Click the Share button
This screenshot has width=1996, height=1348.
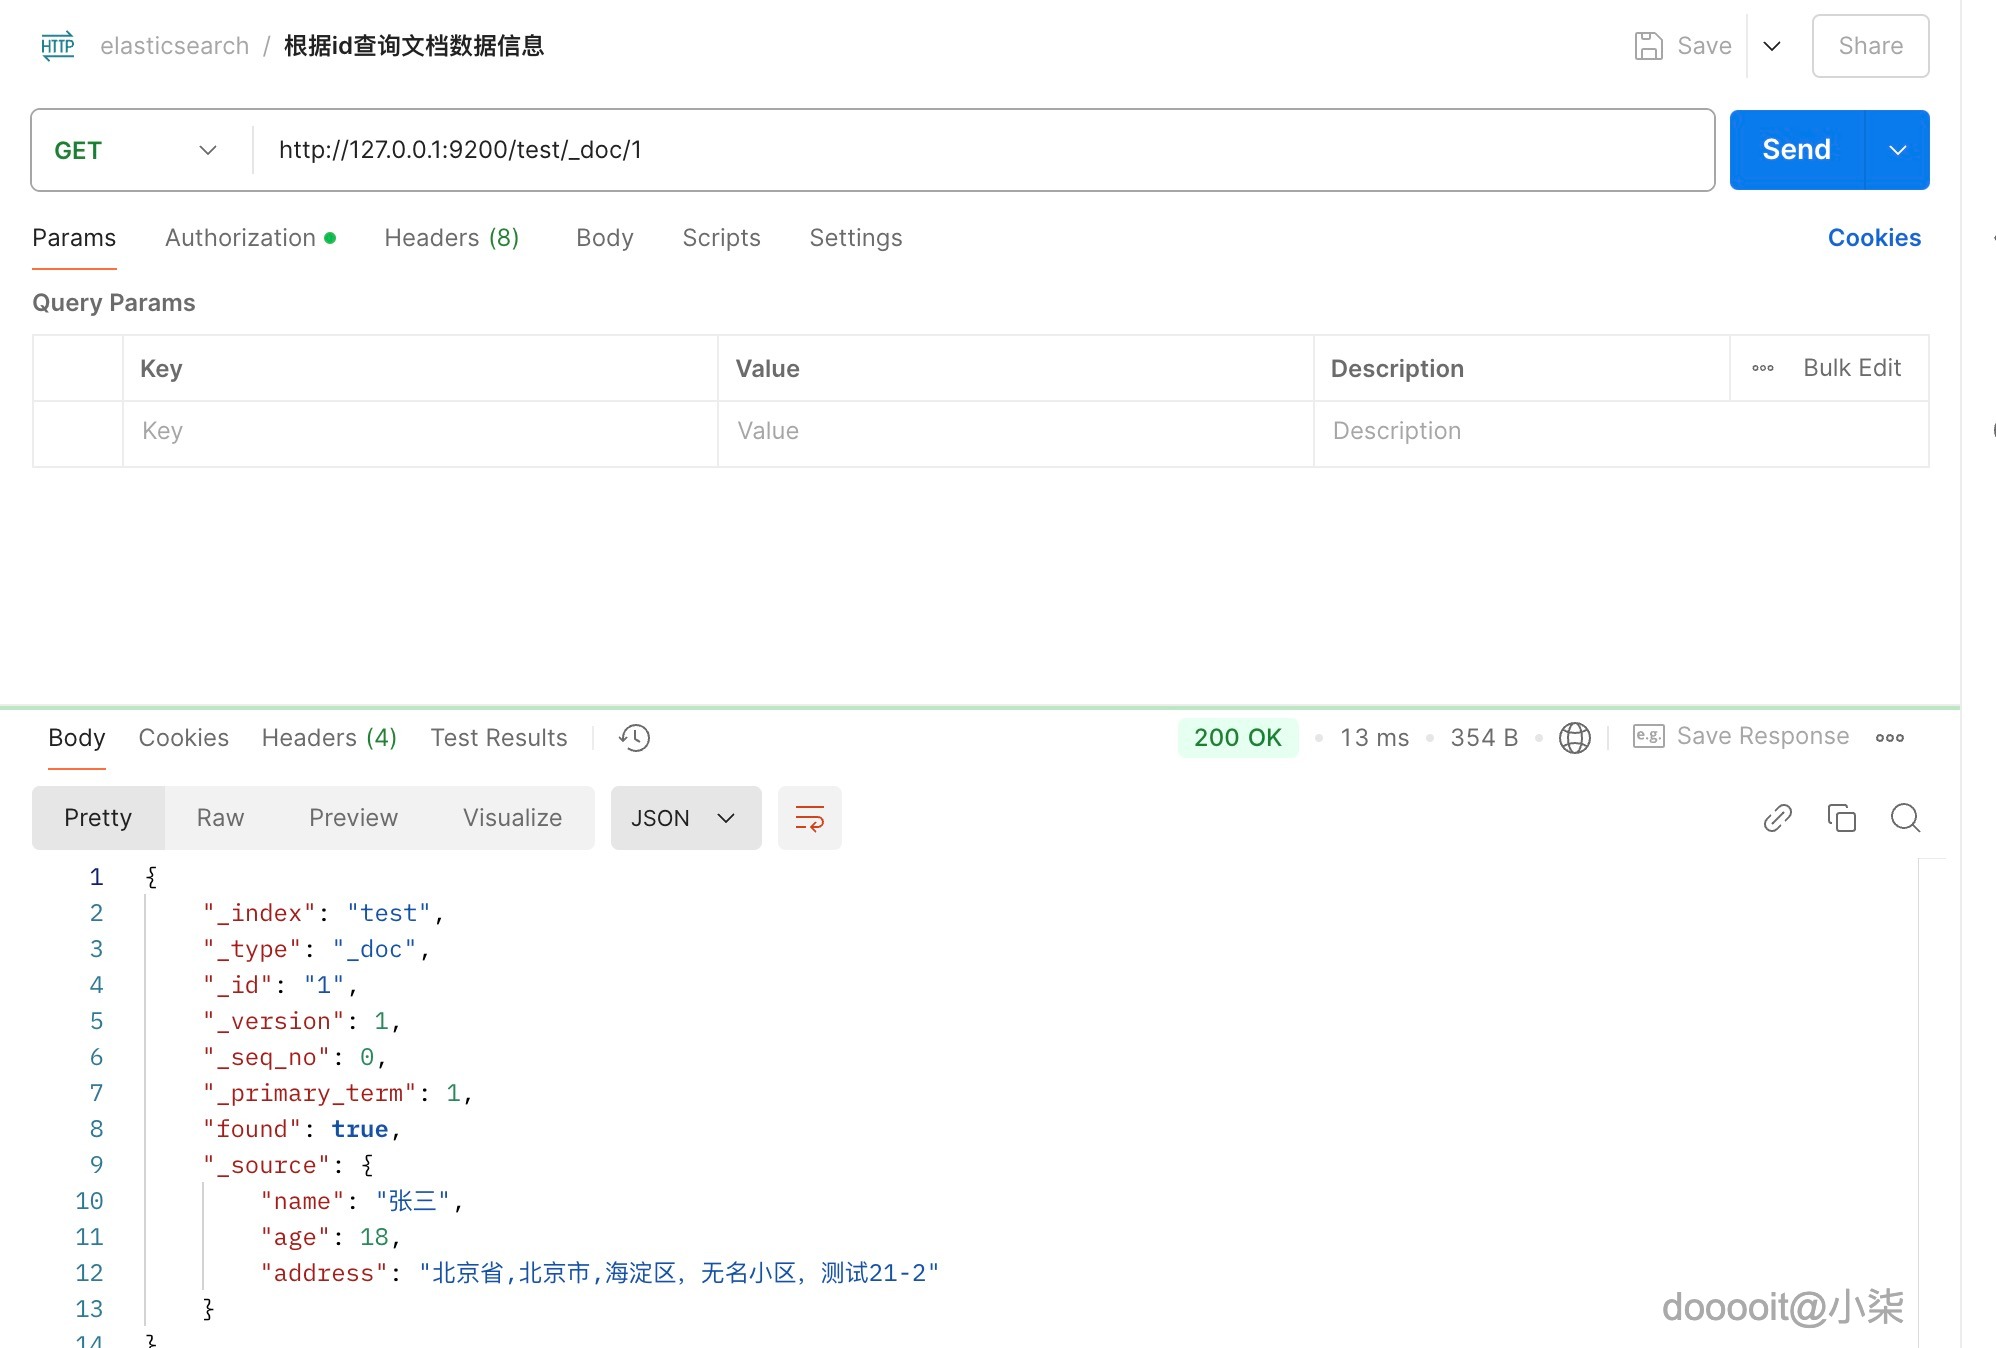pos(1869,46)
